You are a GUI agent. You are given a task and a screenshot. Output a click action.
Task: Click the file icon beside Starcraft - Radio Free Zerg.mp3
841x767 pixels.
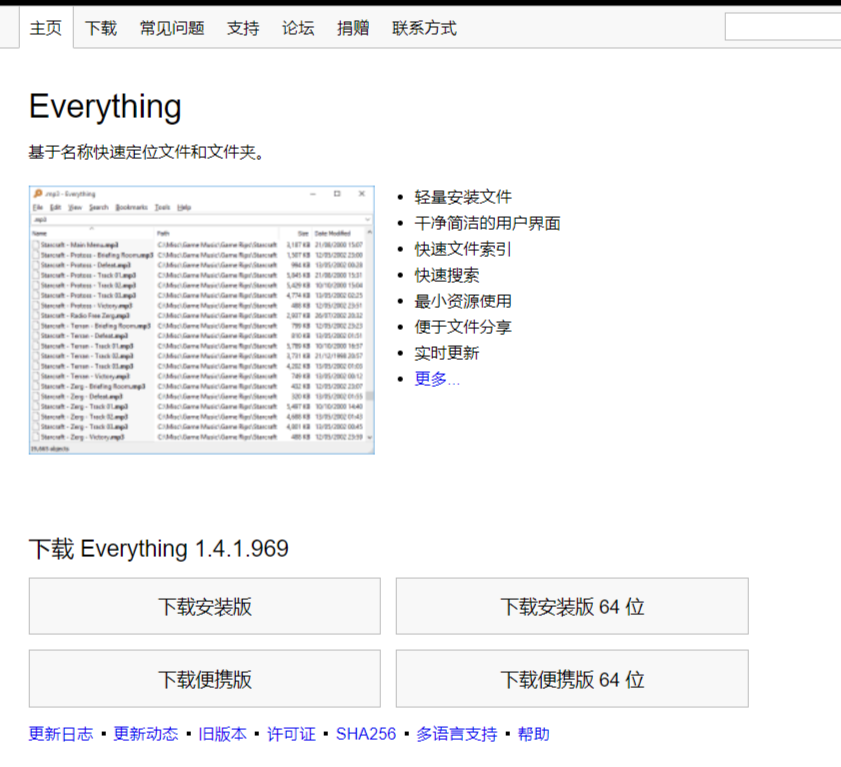click(36, 315)
